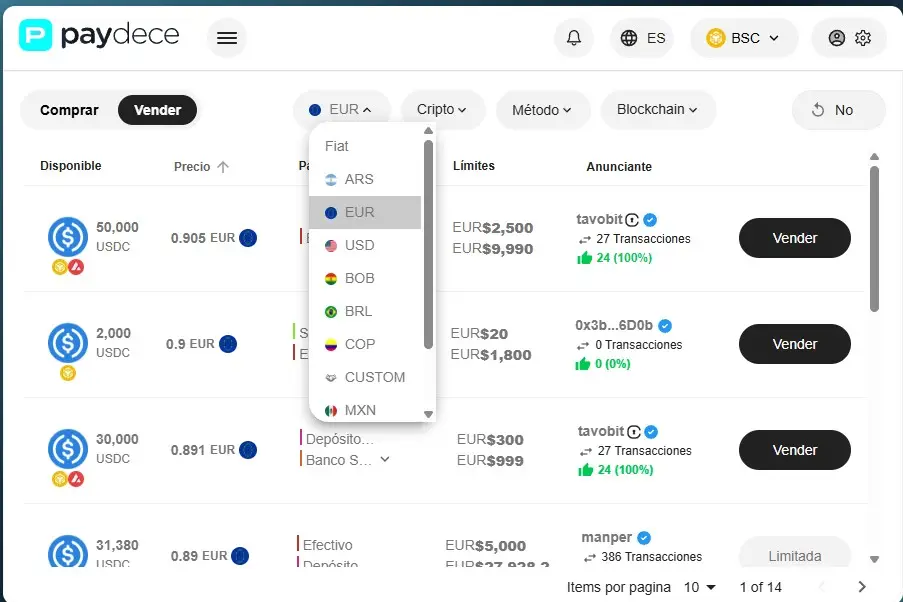Select the Vender toggle

click(157, 110)
